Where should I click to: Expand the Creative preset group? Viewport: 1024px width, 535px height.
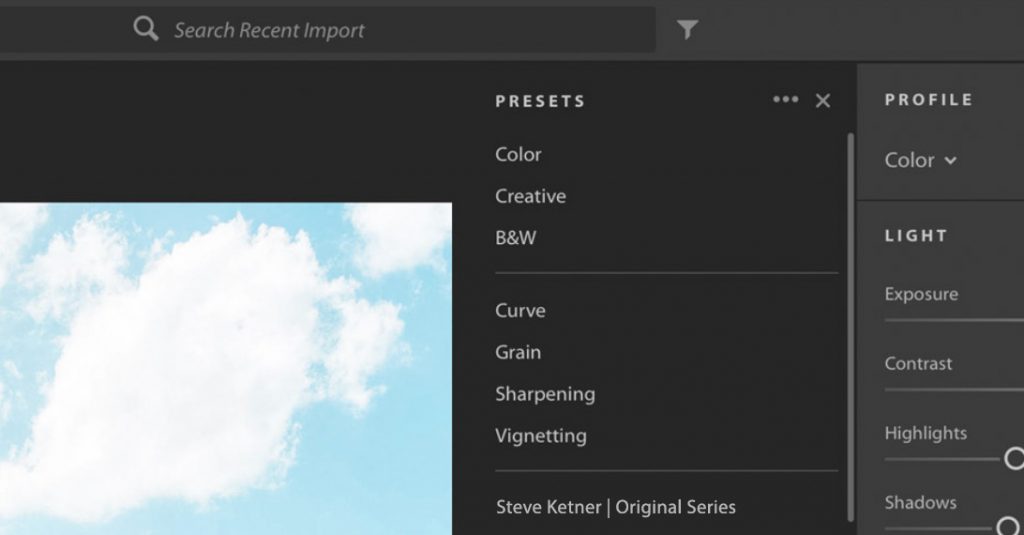(x=530, y=197)
